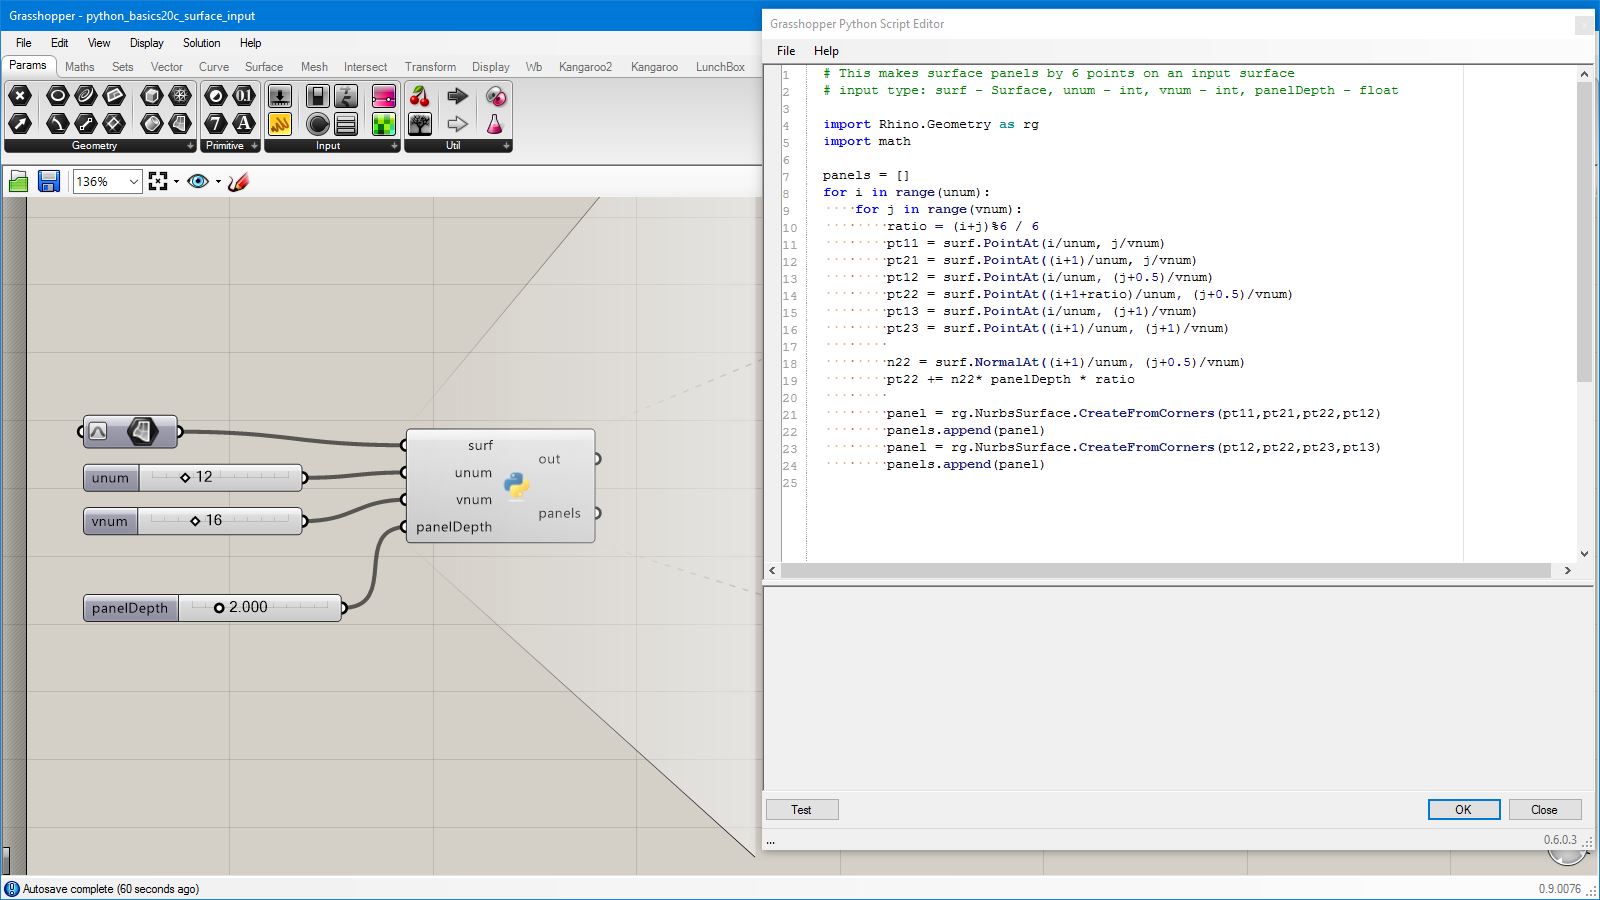Select the Text parameter icon showing A
Viewport: 1600px width, 900px height.
click(244, 123)
